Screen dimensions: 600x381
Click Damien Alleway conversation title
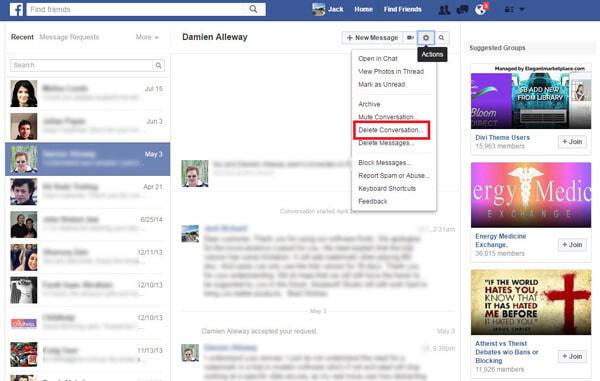click(215, 37)
